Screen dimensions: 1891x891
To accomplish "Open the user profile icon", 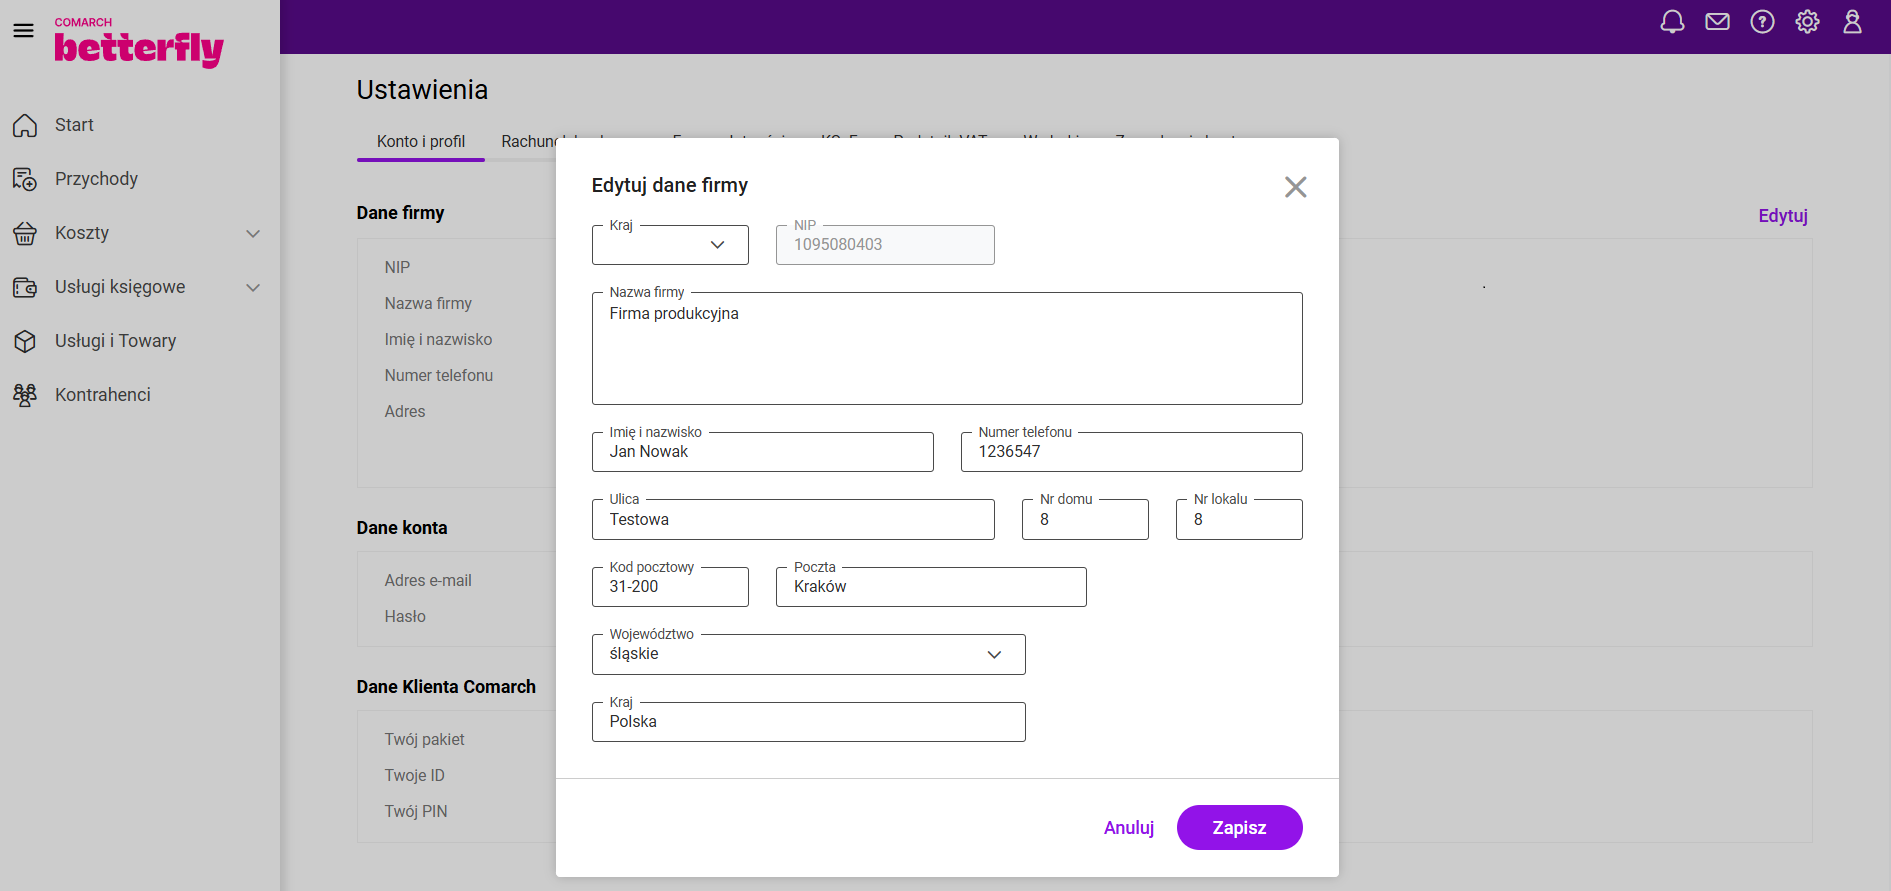I will tap(1852, 22).
